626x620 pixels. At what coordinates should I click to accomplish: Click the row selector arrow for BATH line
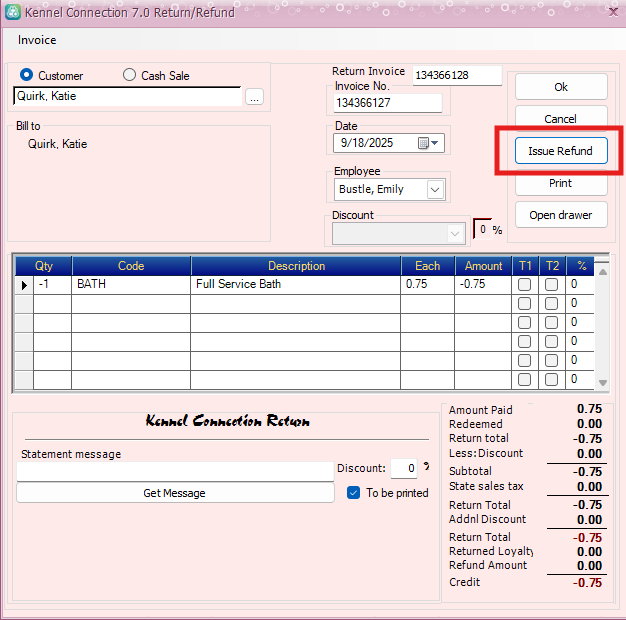[x=23, y=284]
